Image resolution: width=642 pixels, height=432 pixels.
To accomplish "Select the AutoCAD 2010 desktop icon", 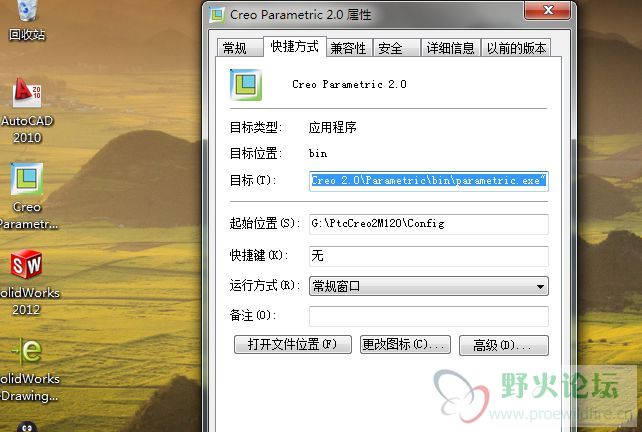I will 27,111.
